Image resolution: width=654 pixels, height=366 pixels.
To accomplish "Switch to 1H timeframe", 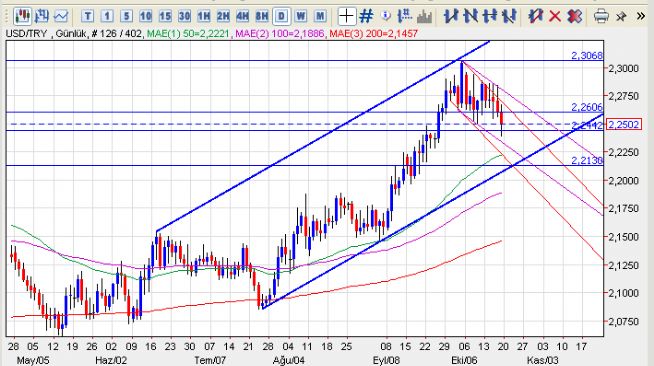I will click(x=204, y=16).
